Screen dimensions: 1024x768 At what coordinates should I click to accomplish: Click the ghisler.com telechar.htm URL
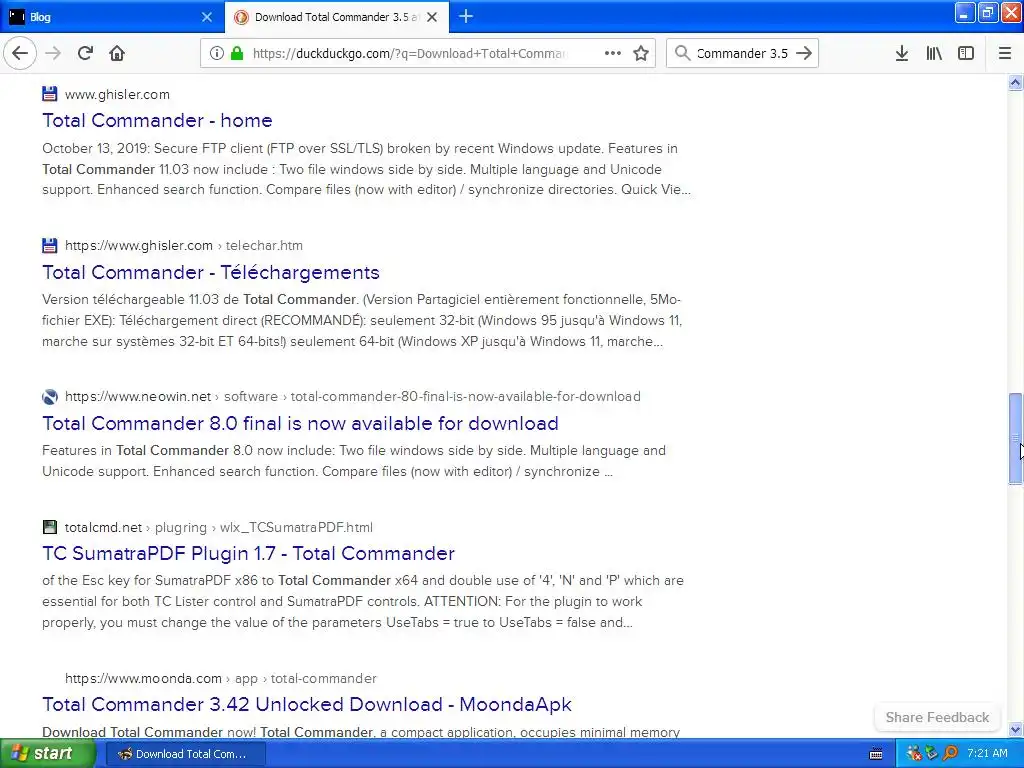pos(184,246)
